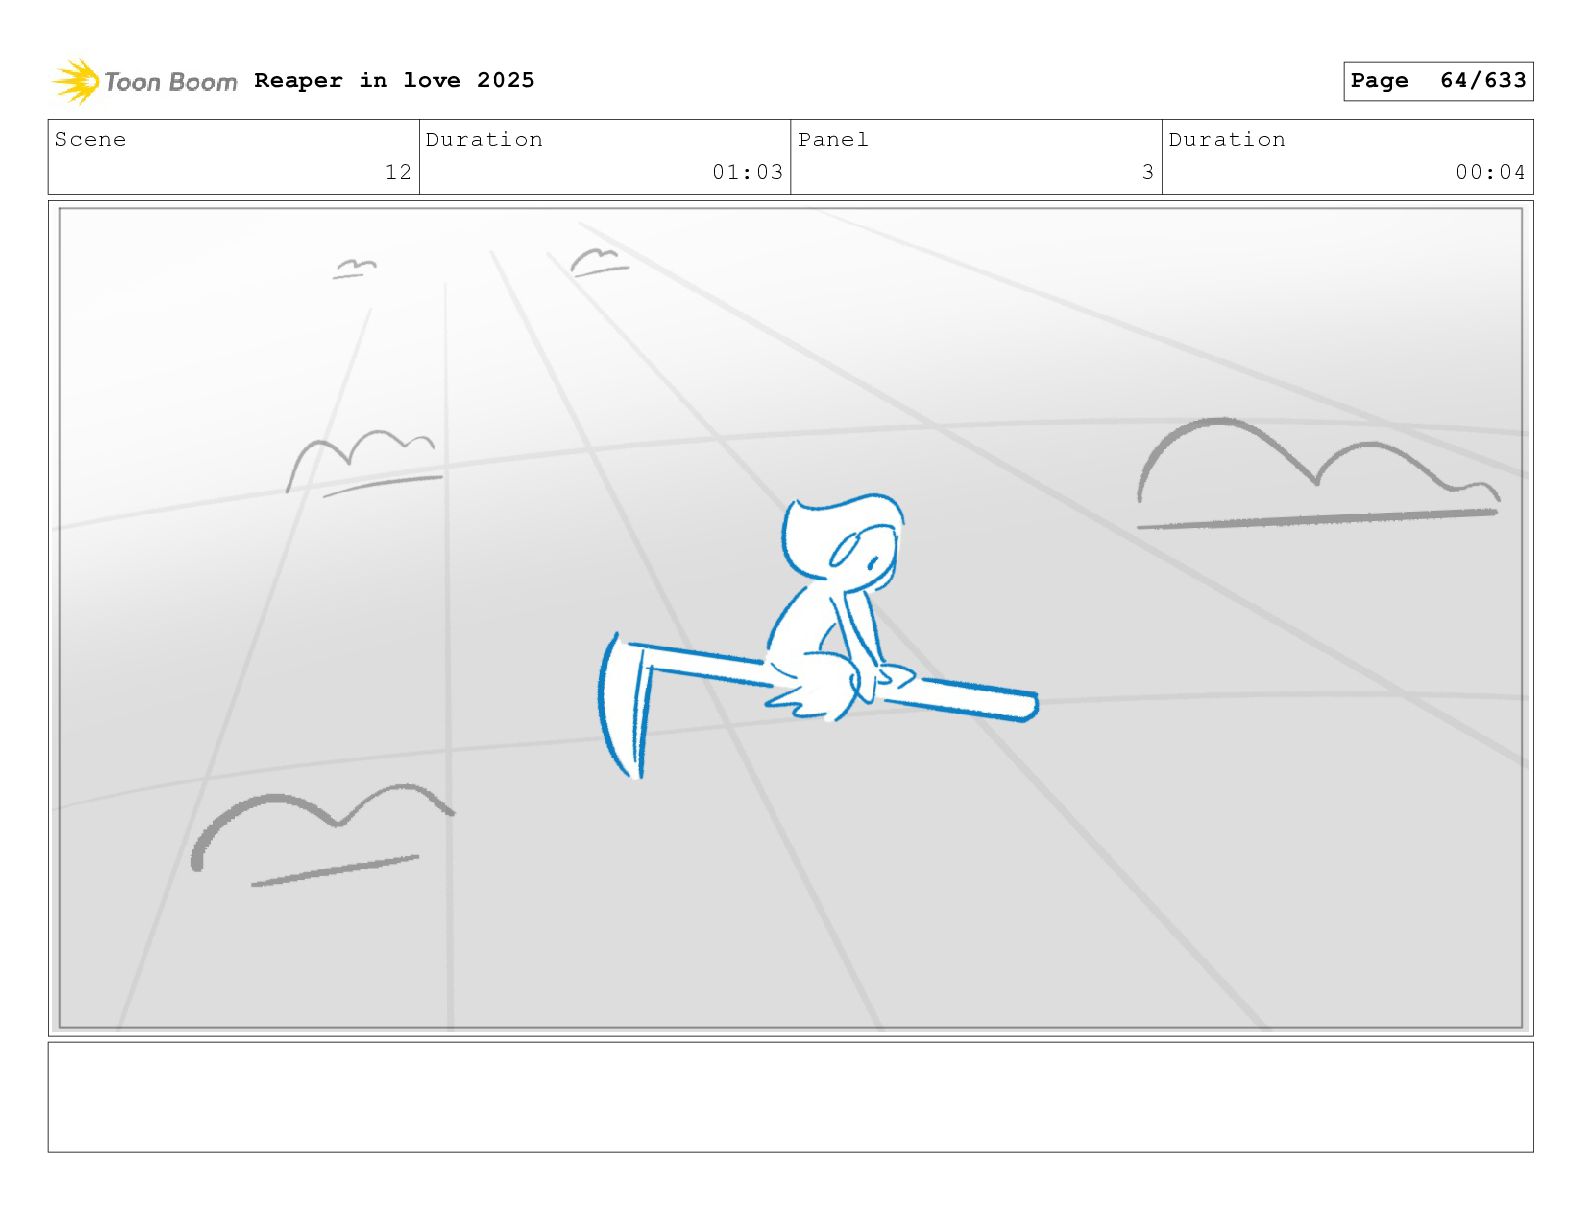
Task: Click the Page 64/633 indicator
Action: (1438, 81)
